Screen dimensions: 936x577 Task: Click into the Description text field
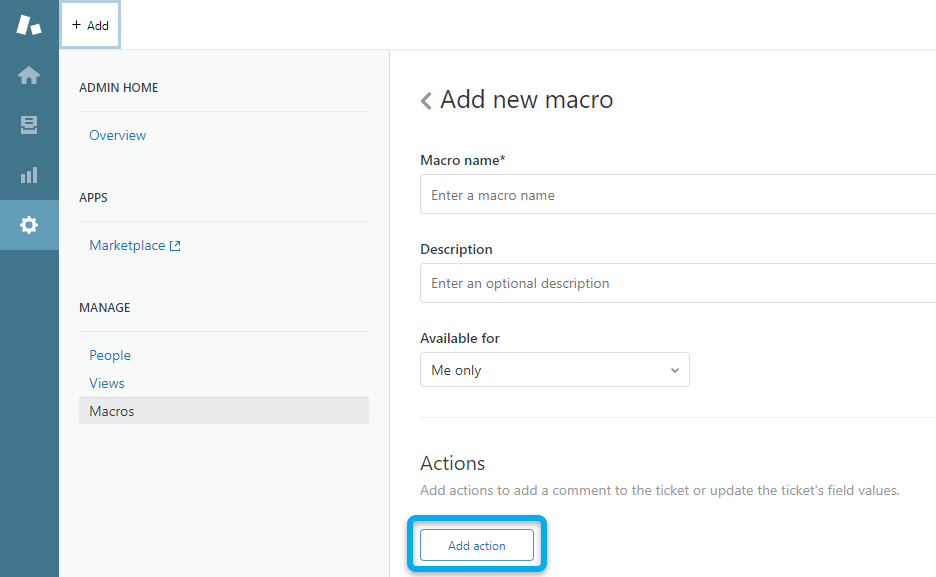coord(677,283)
